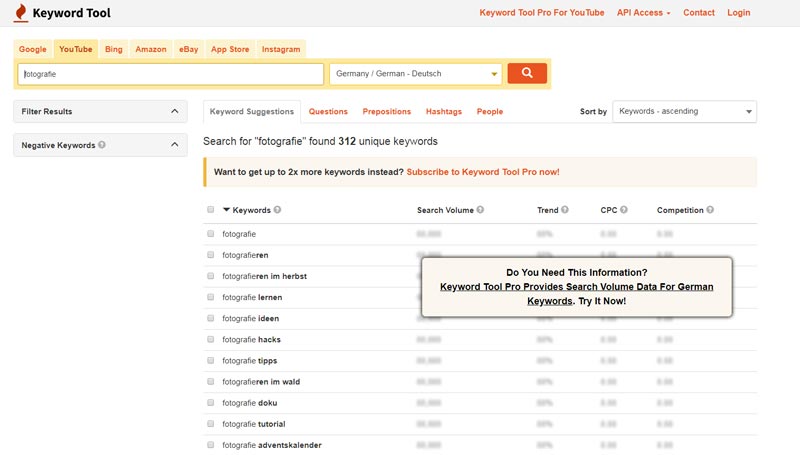Click the Keyword Tool Pro Provides Search Volume link
Image resolution: width=800 pixels, height=455 pixels.
577,294
